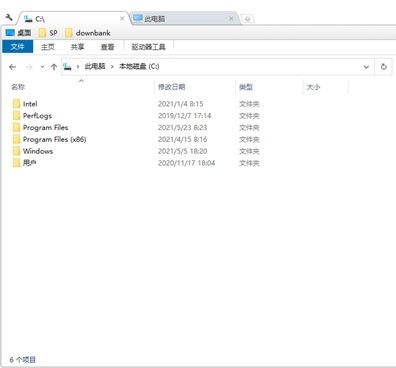Viewport: 396px width, 368px height.
Task: Open the downbank folder bookmark
Action: 88,33
